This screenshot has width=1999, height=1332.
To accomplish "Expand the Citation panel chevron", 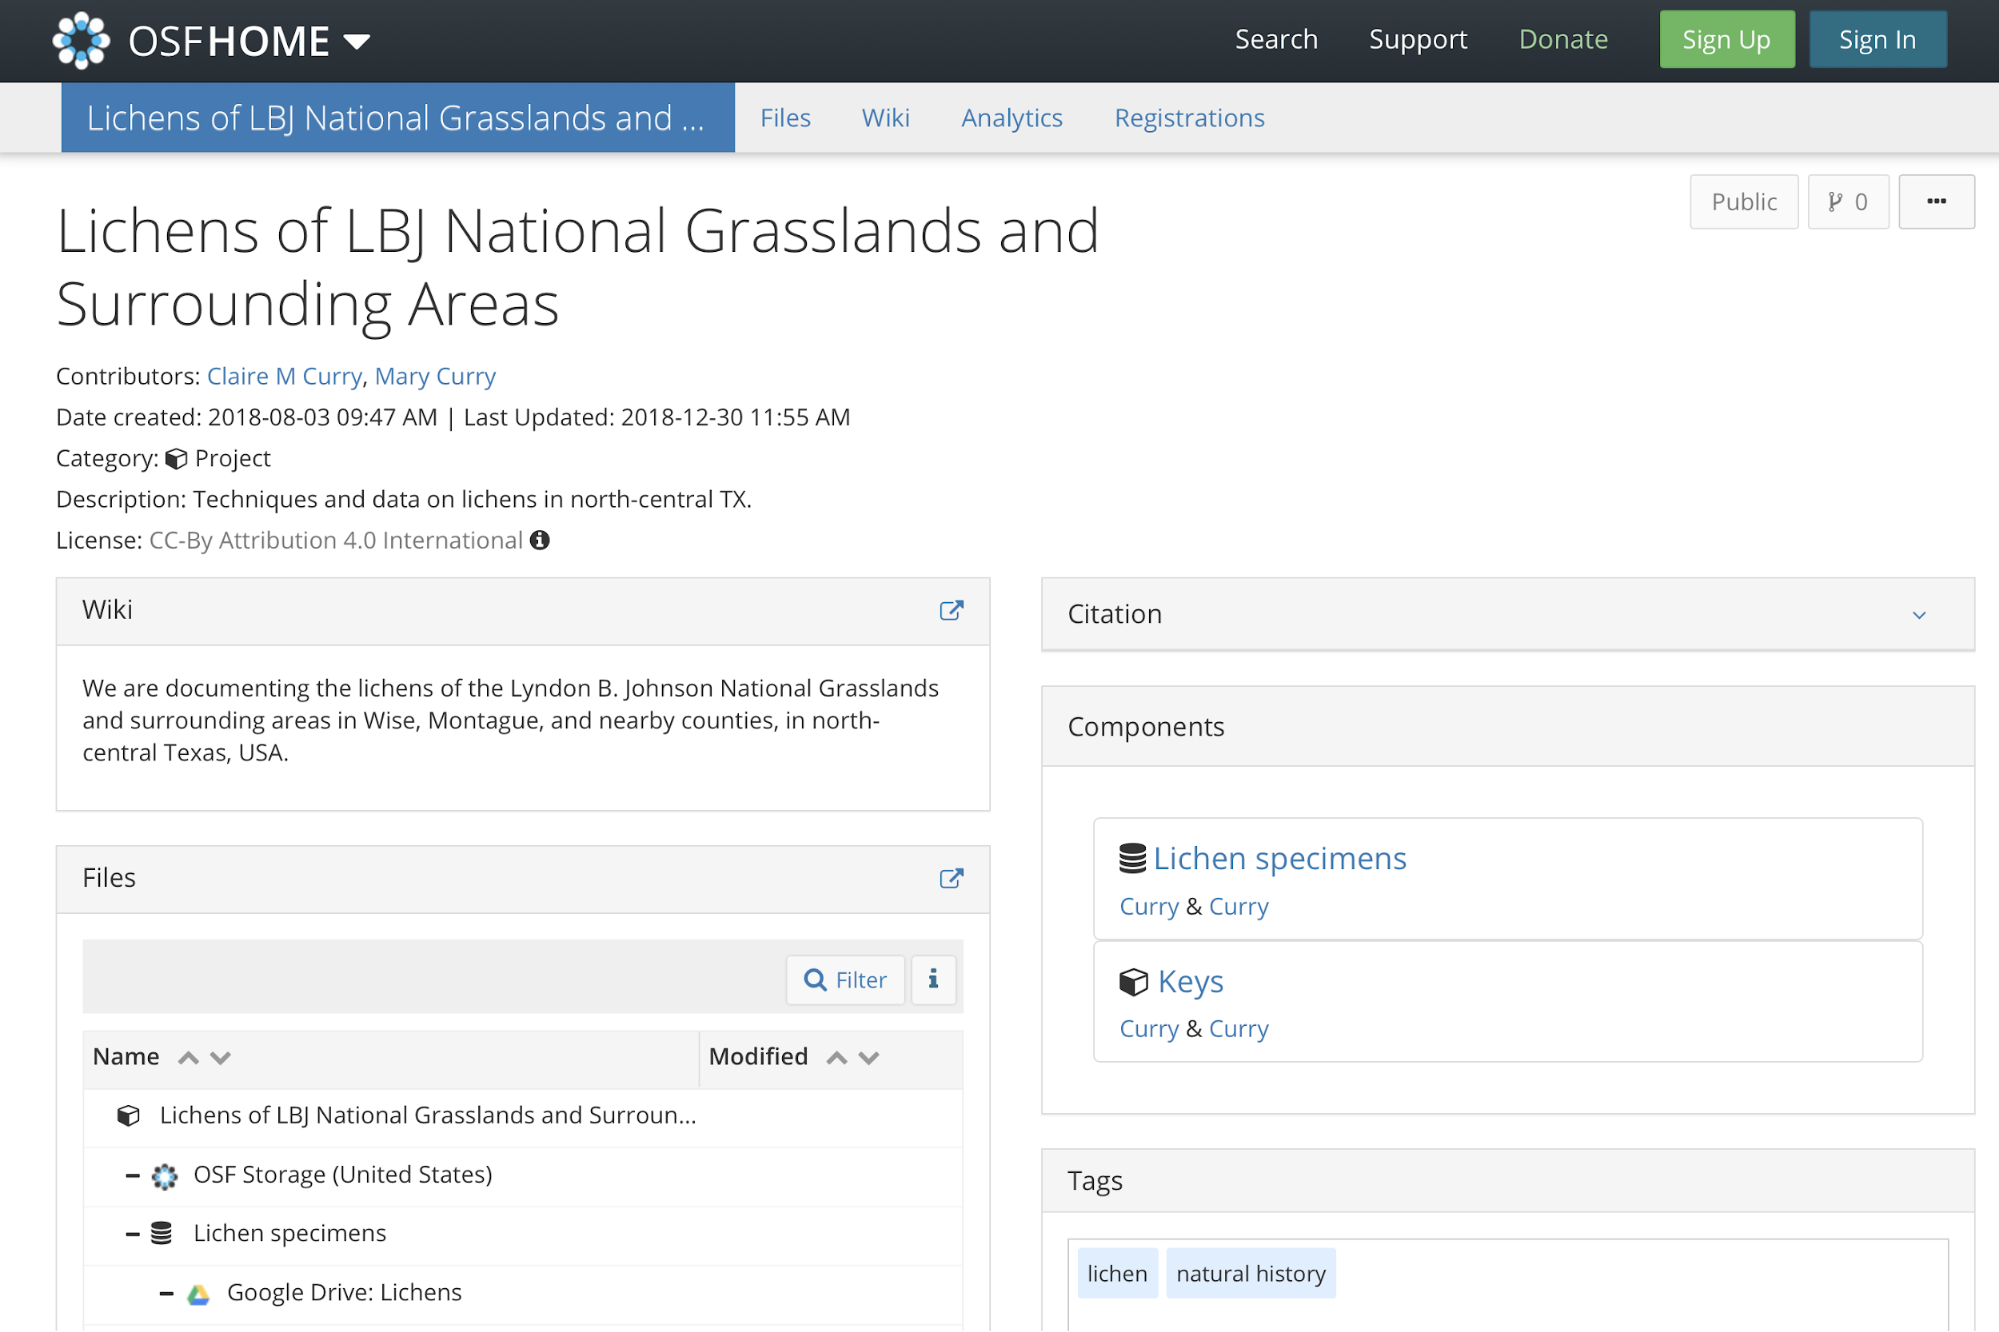I will click(x=1918, y=615).
